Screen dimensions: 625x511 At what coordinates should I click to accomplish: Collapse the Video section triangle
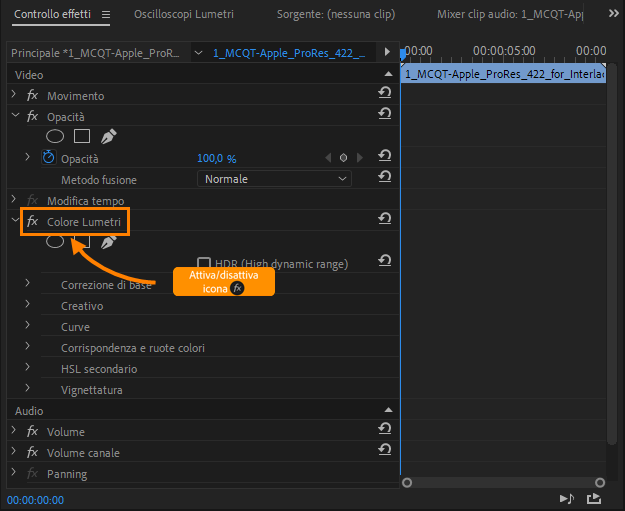(388, 74)
